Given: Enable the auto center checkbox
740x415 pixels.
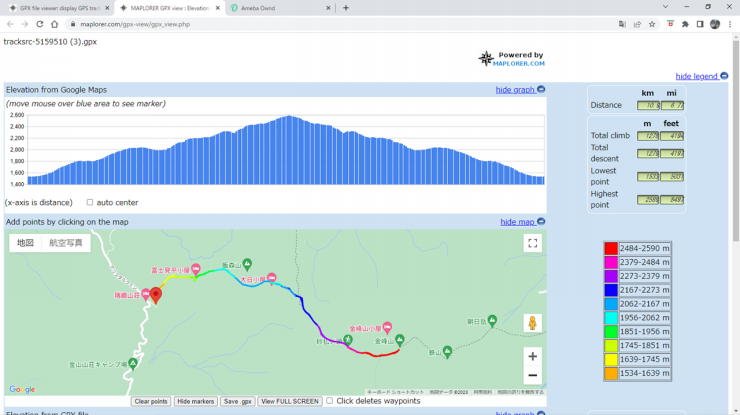Looking at the screenshot, I should [90, 203].
